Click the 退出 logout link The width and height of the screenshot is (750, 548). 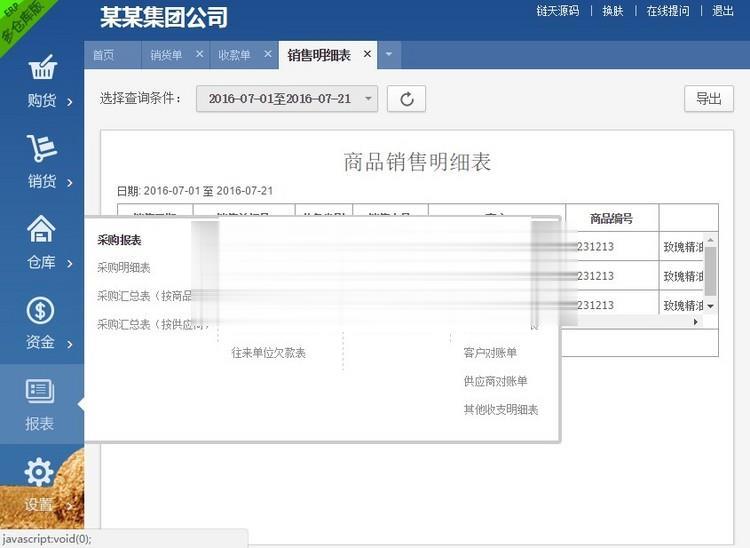point(723,11)
